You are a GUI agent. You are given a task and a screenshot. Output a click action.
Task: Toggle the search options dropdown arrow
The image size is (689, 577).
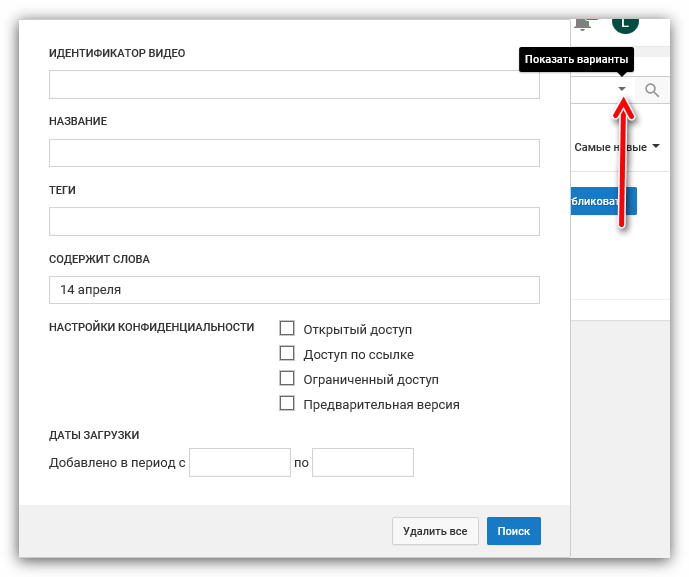(622, 89)
